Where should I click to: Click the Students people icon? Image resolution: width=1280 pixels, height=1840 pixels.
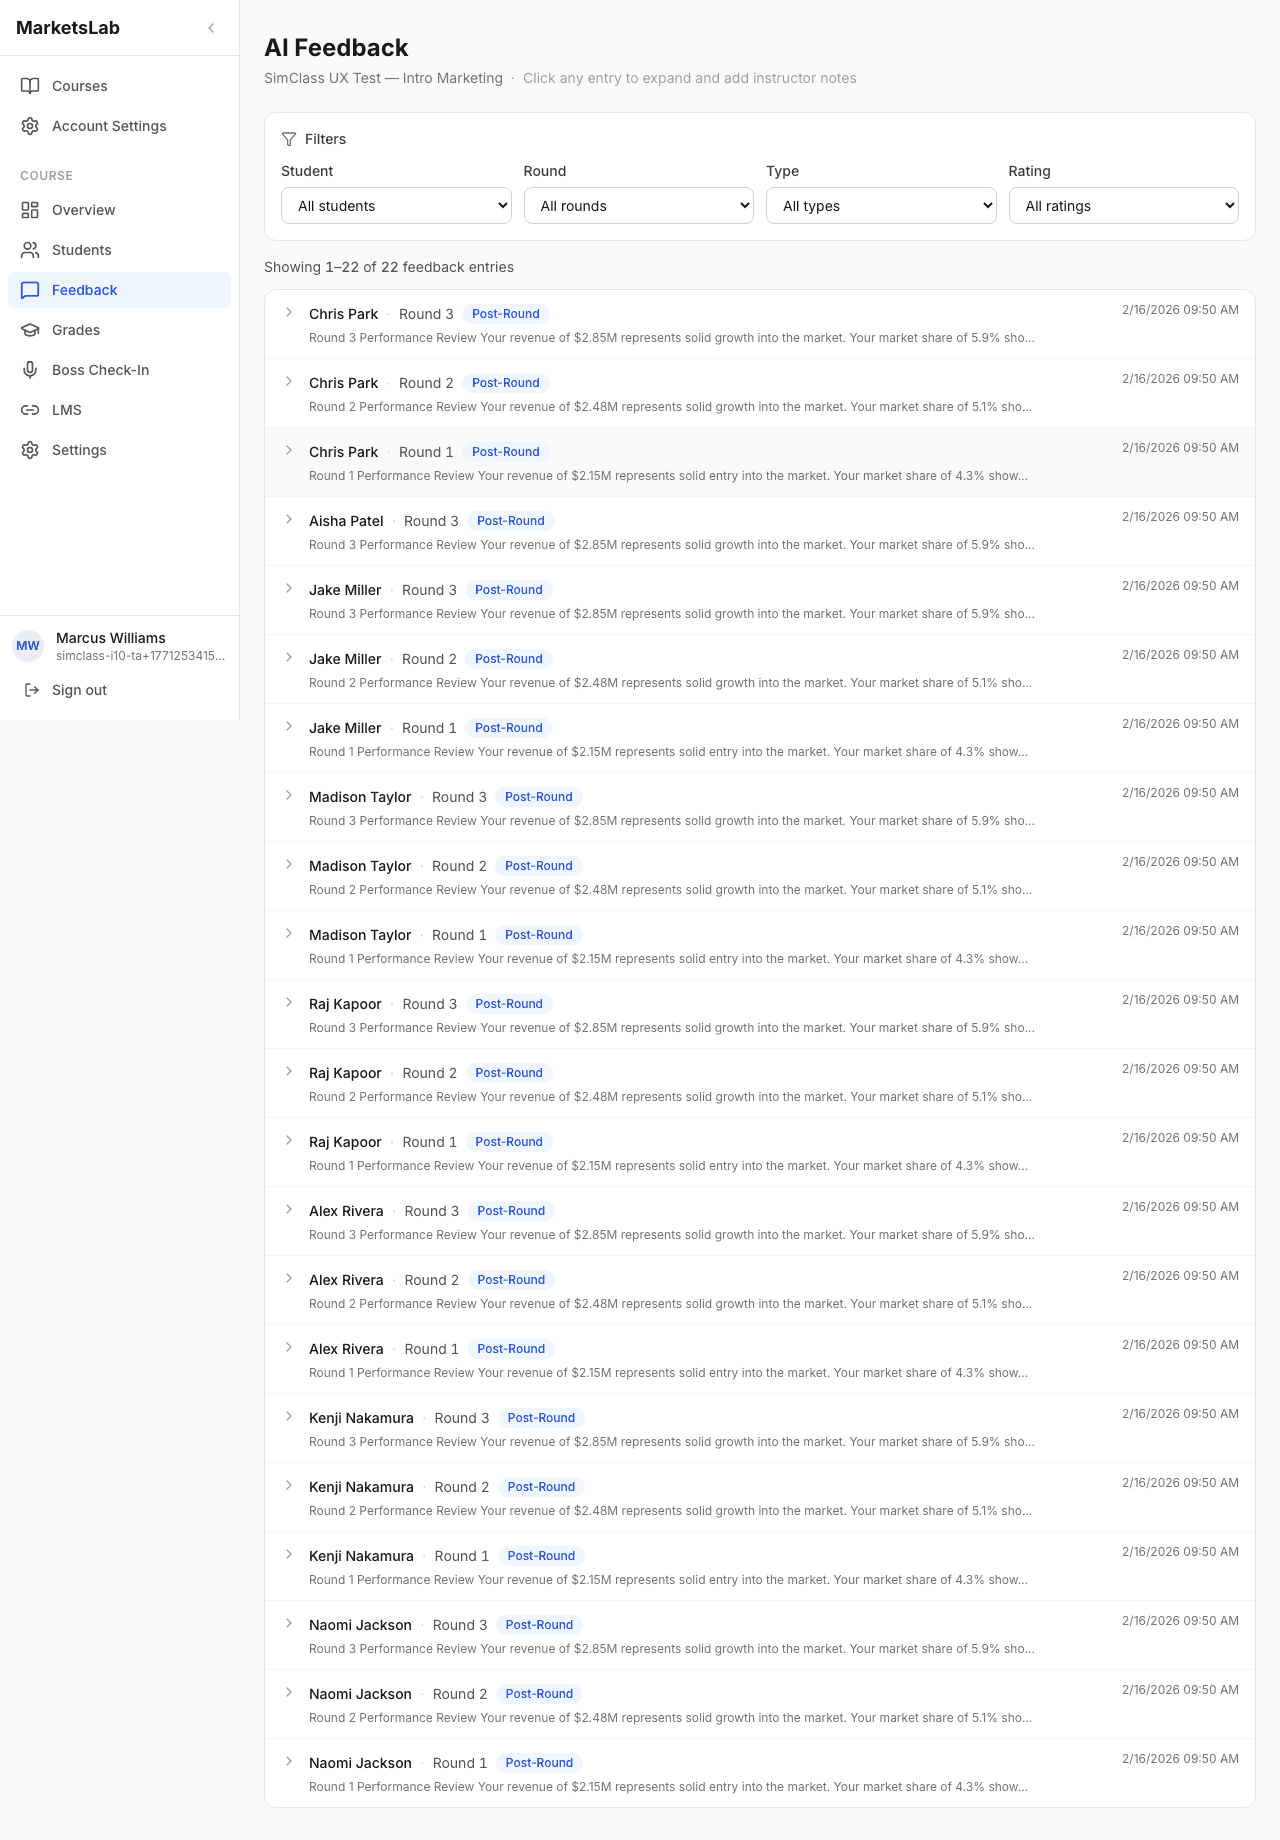[30, 250]
